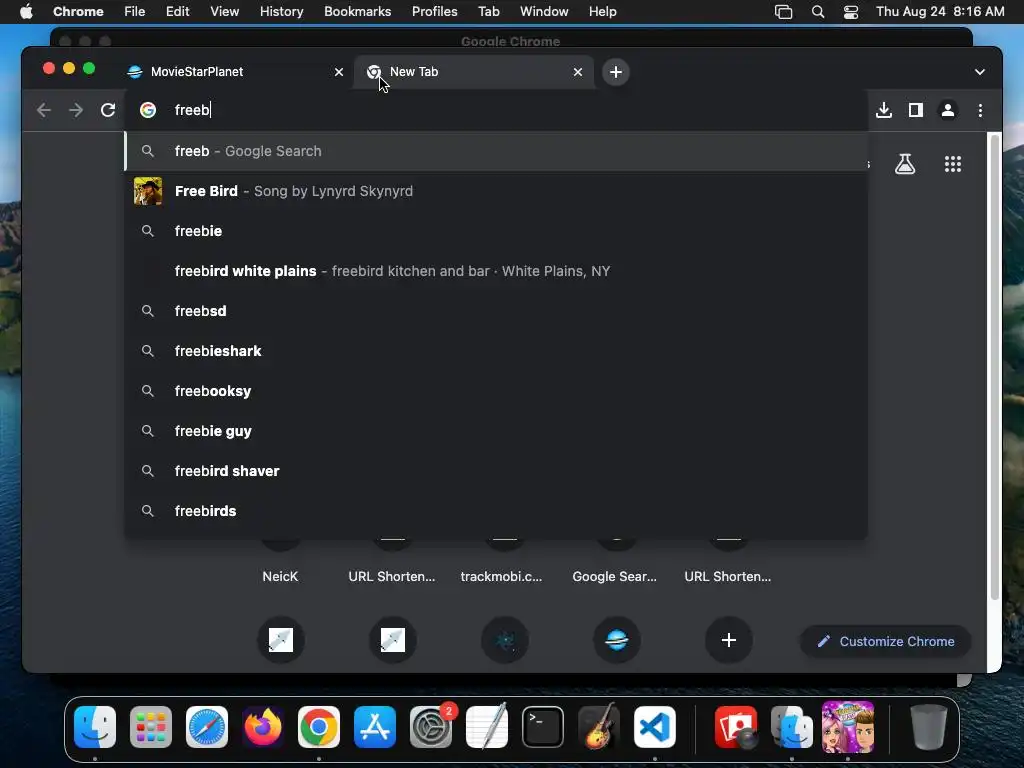Select the New Tab tab
This screenshot has width=1024, height=768.
point(474,72)
